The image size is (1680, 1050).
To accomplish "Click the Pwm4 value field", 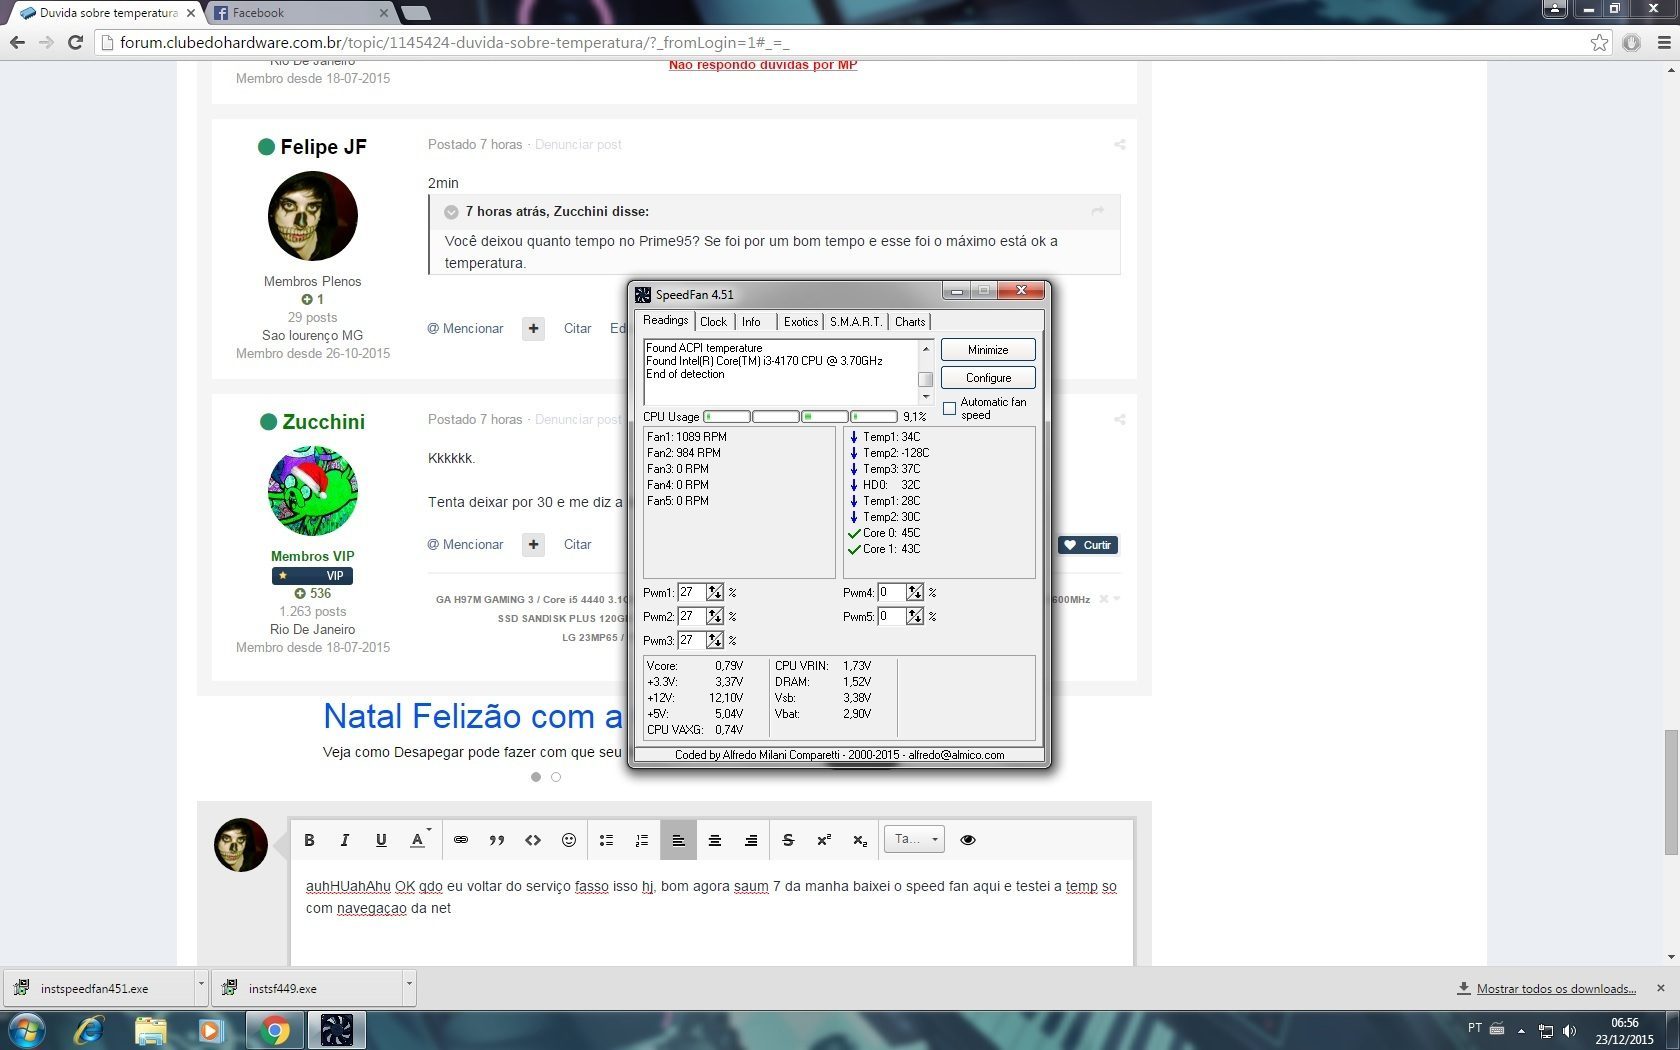I will [x=891, y=593].
